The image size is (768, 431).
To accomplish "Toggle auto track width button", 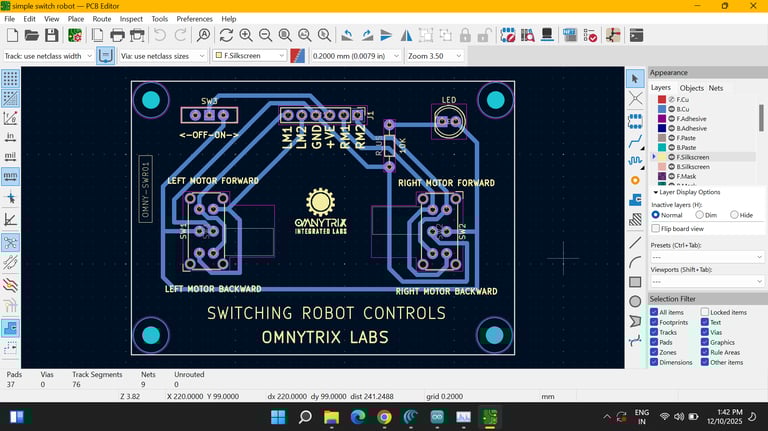I will 105,56.
